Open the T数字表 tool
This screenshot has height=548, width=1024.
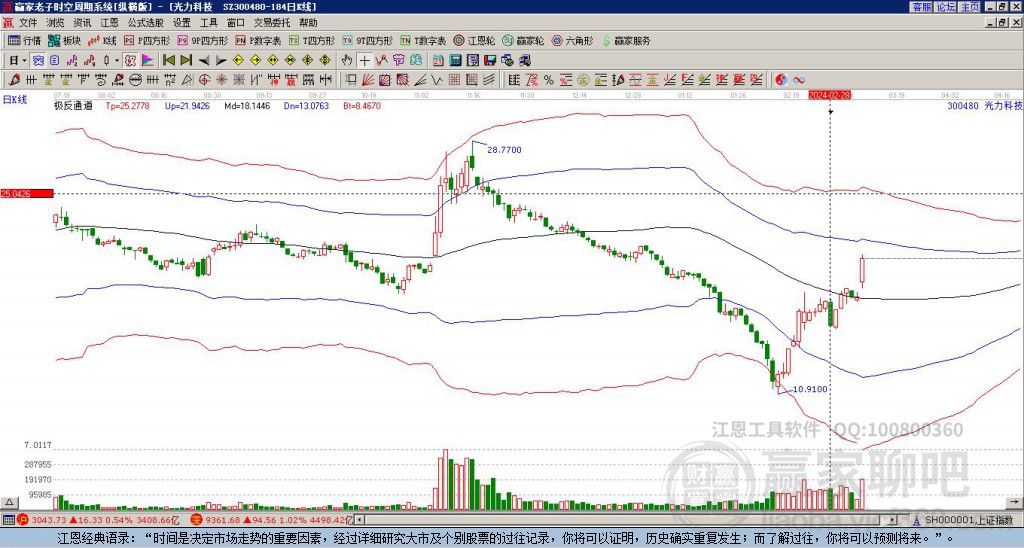[x=423, y=40]
